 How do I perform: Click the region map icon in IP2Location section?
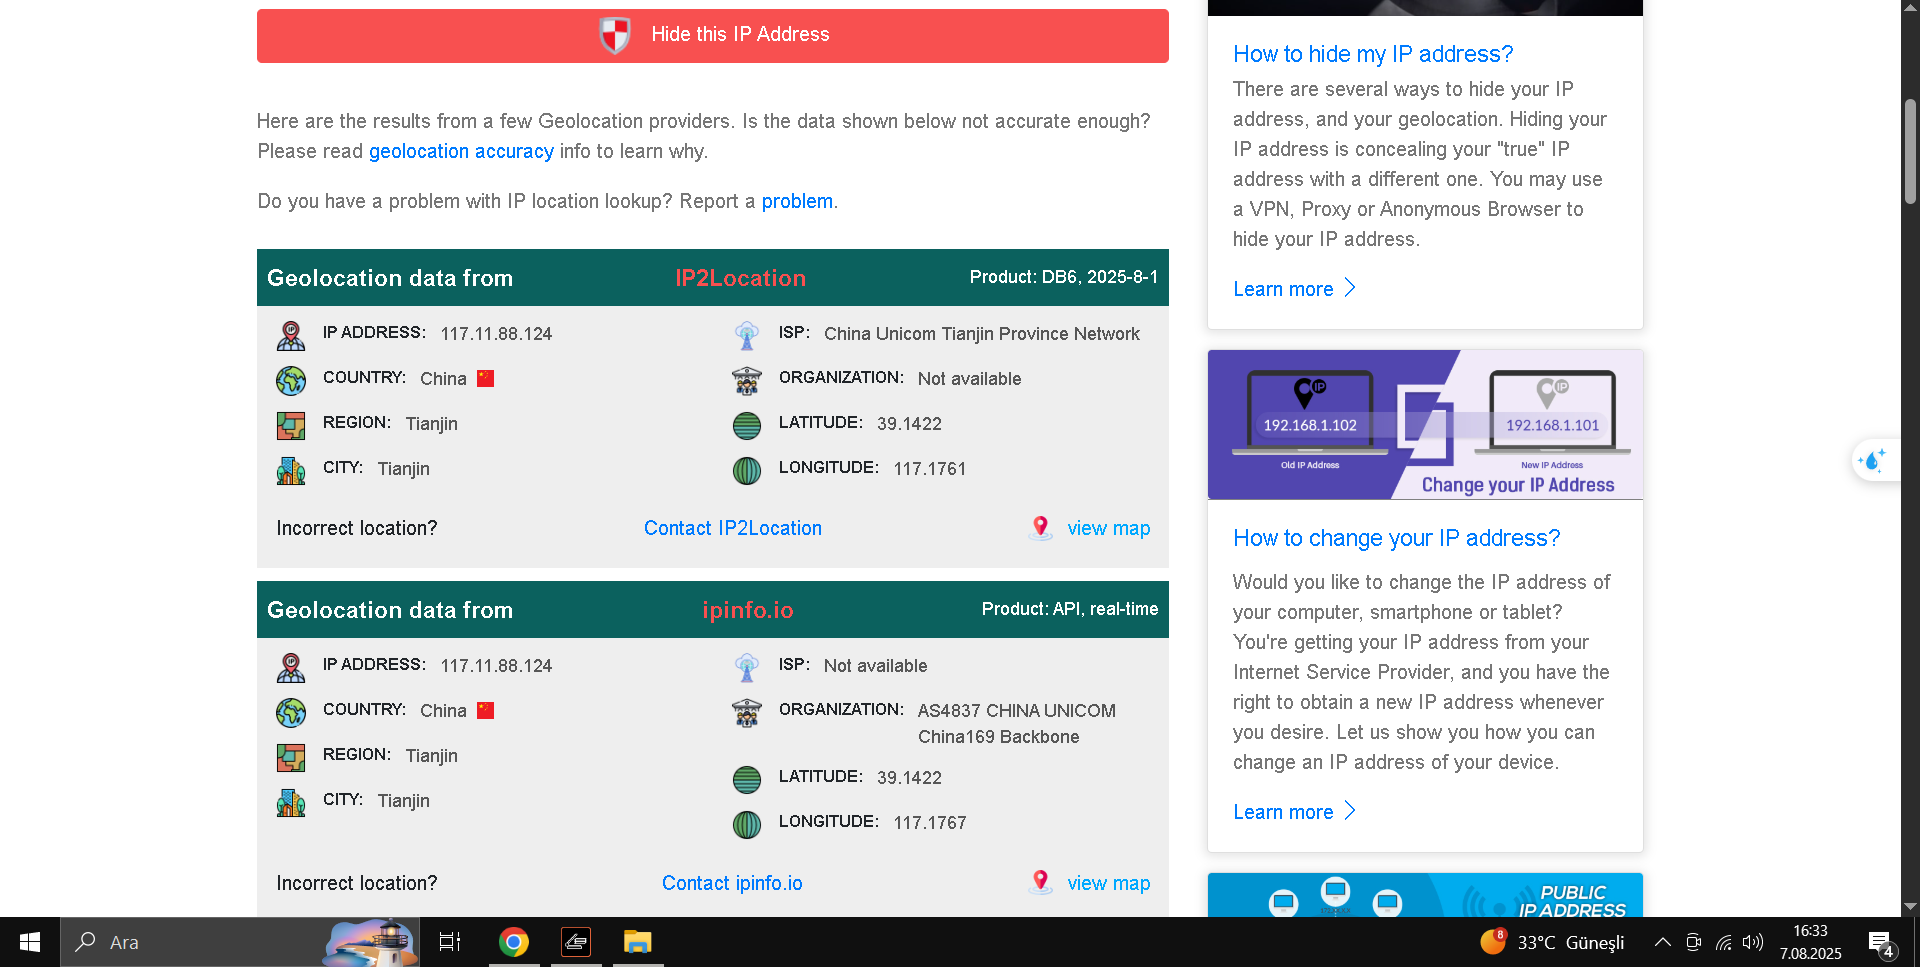coord(291,425)
